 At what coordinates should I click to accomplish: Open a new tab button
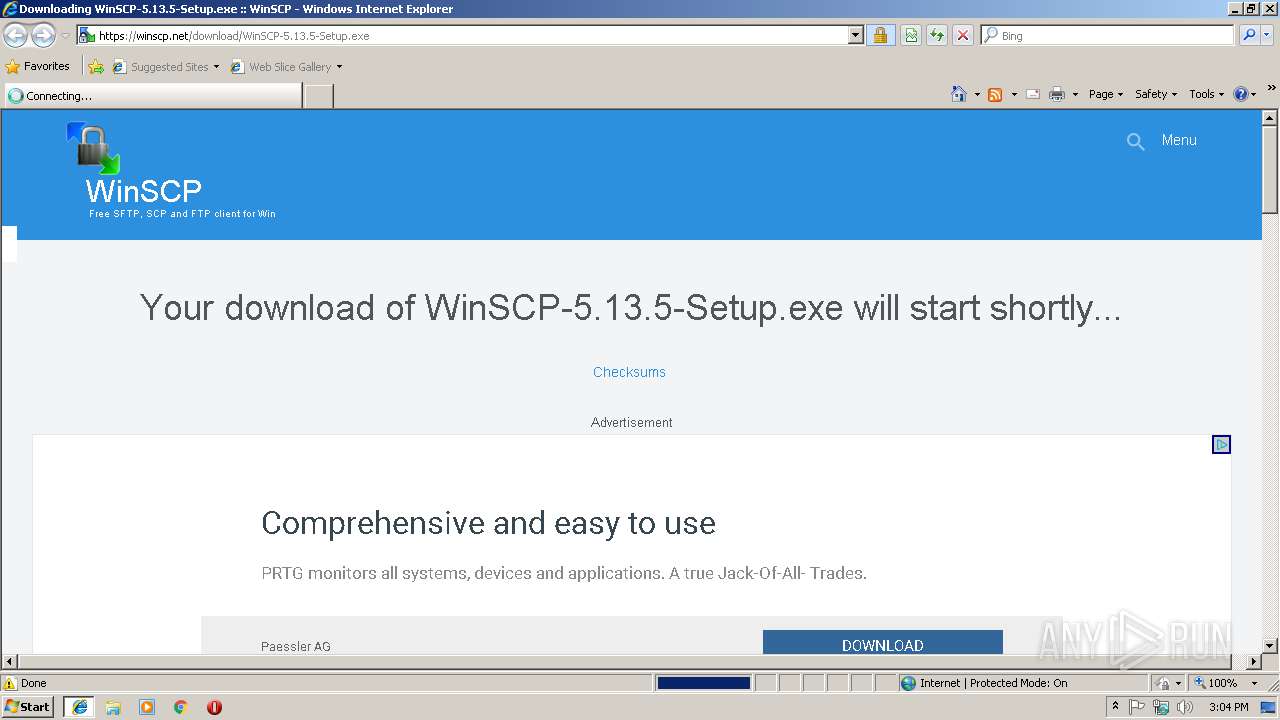(319, 96)
